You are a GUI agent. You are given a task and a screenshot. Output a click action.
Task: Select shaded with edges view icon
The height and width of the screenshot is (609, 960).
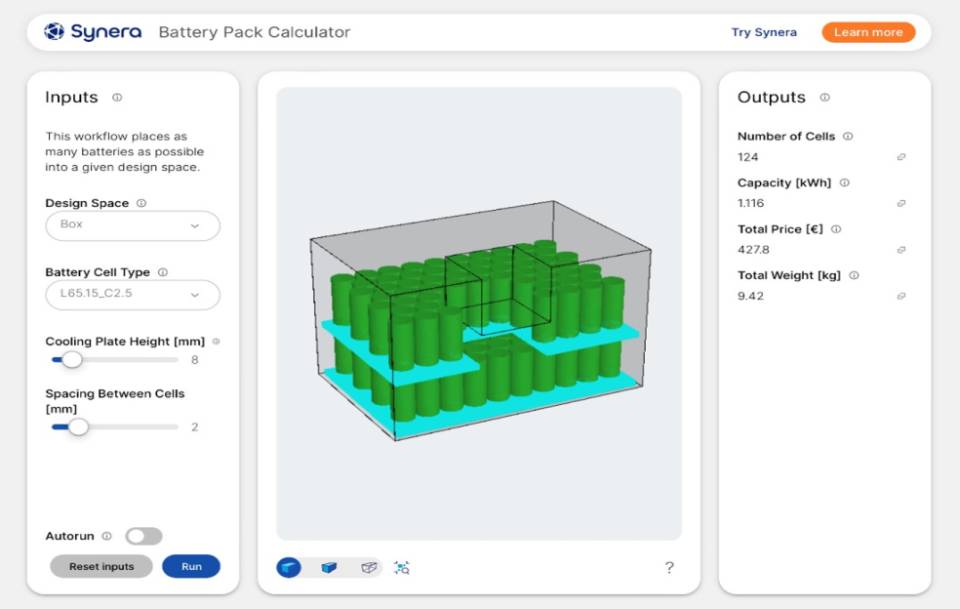tap(329, 568)
